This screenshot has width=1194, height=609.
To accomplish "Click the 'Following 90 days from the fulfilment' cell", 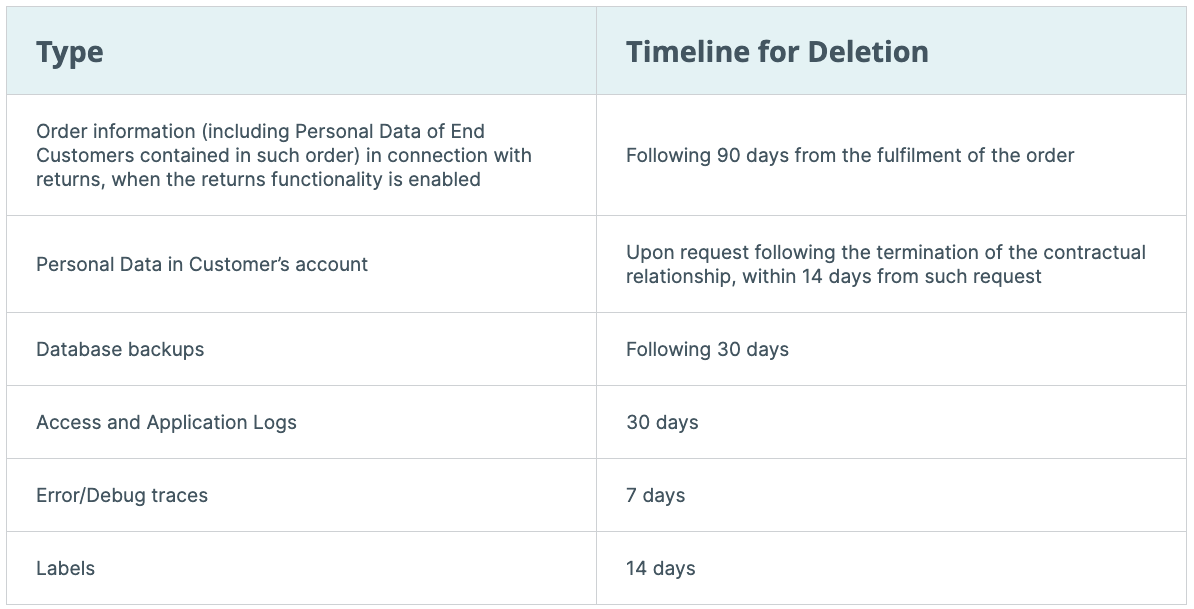I will (850, 155).
